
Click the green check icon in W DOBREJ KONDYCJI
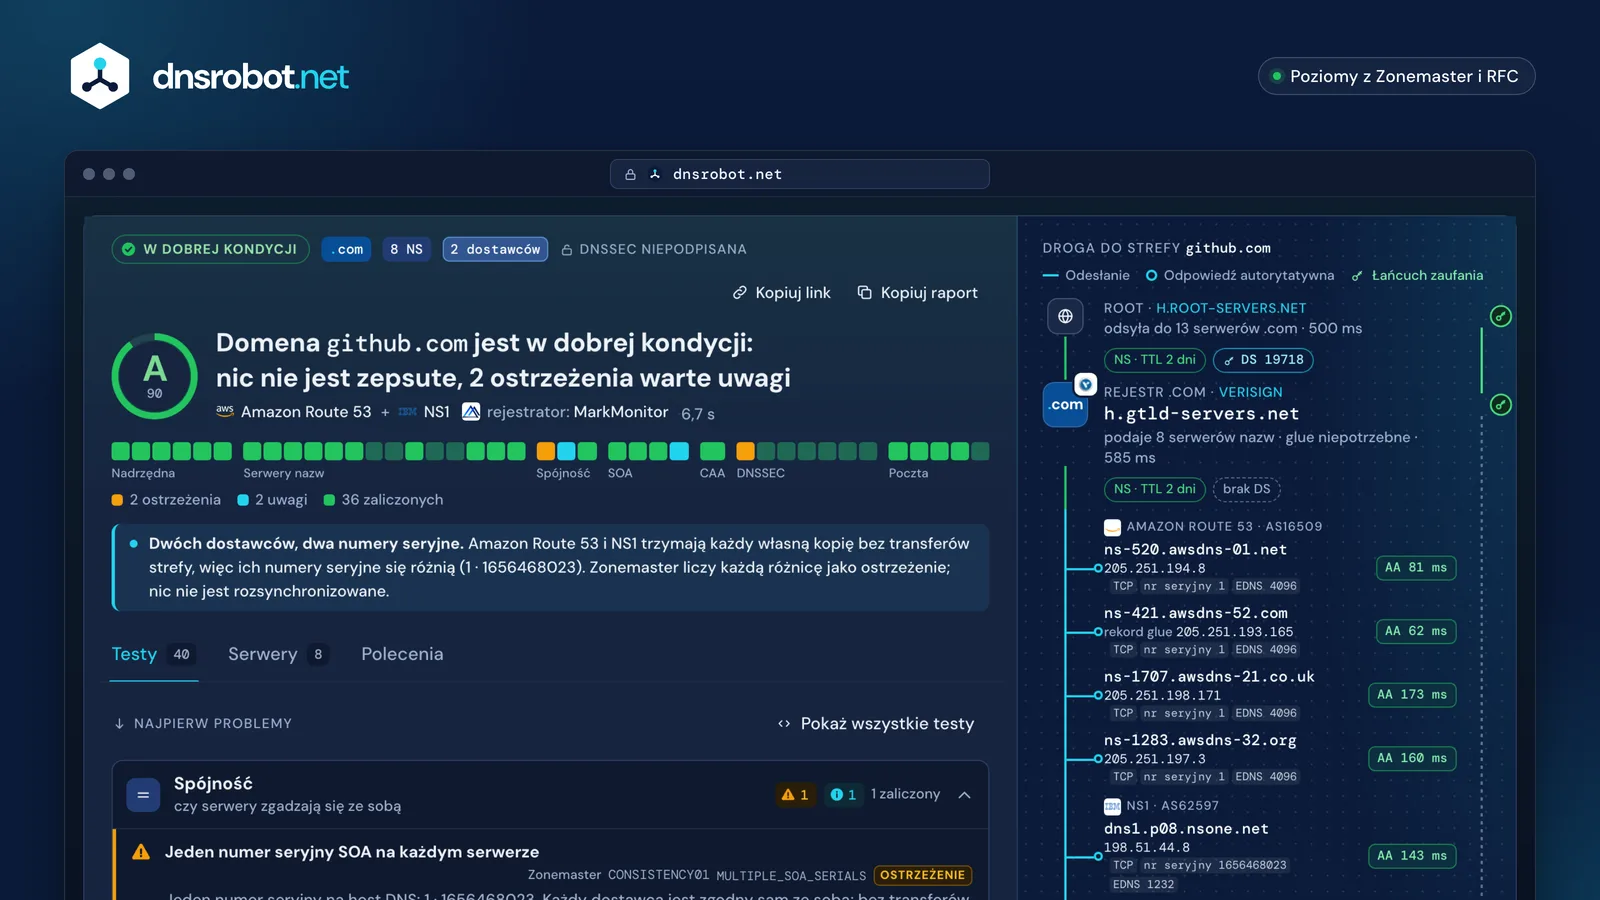pyautogui.click(x=128, y=249)
